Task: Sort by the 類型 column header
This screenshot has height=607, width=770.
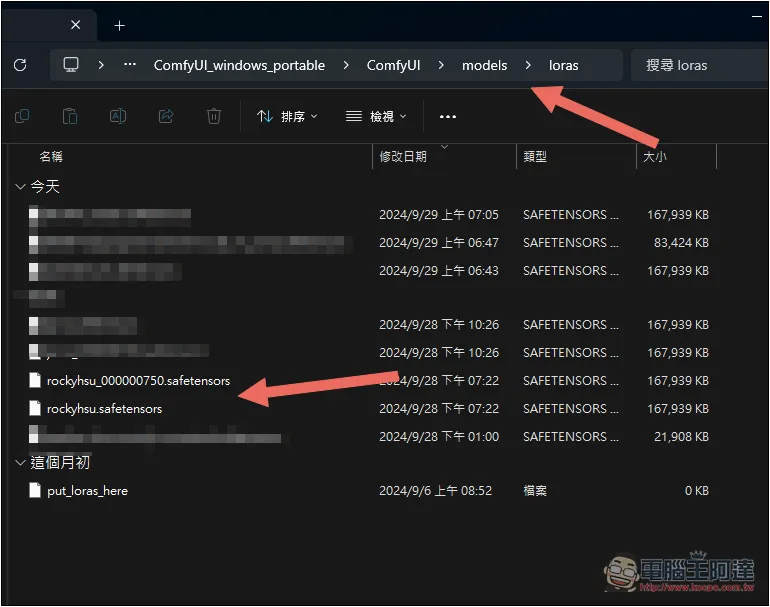Action: pyautogui.click(x=535, y=157)
